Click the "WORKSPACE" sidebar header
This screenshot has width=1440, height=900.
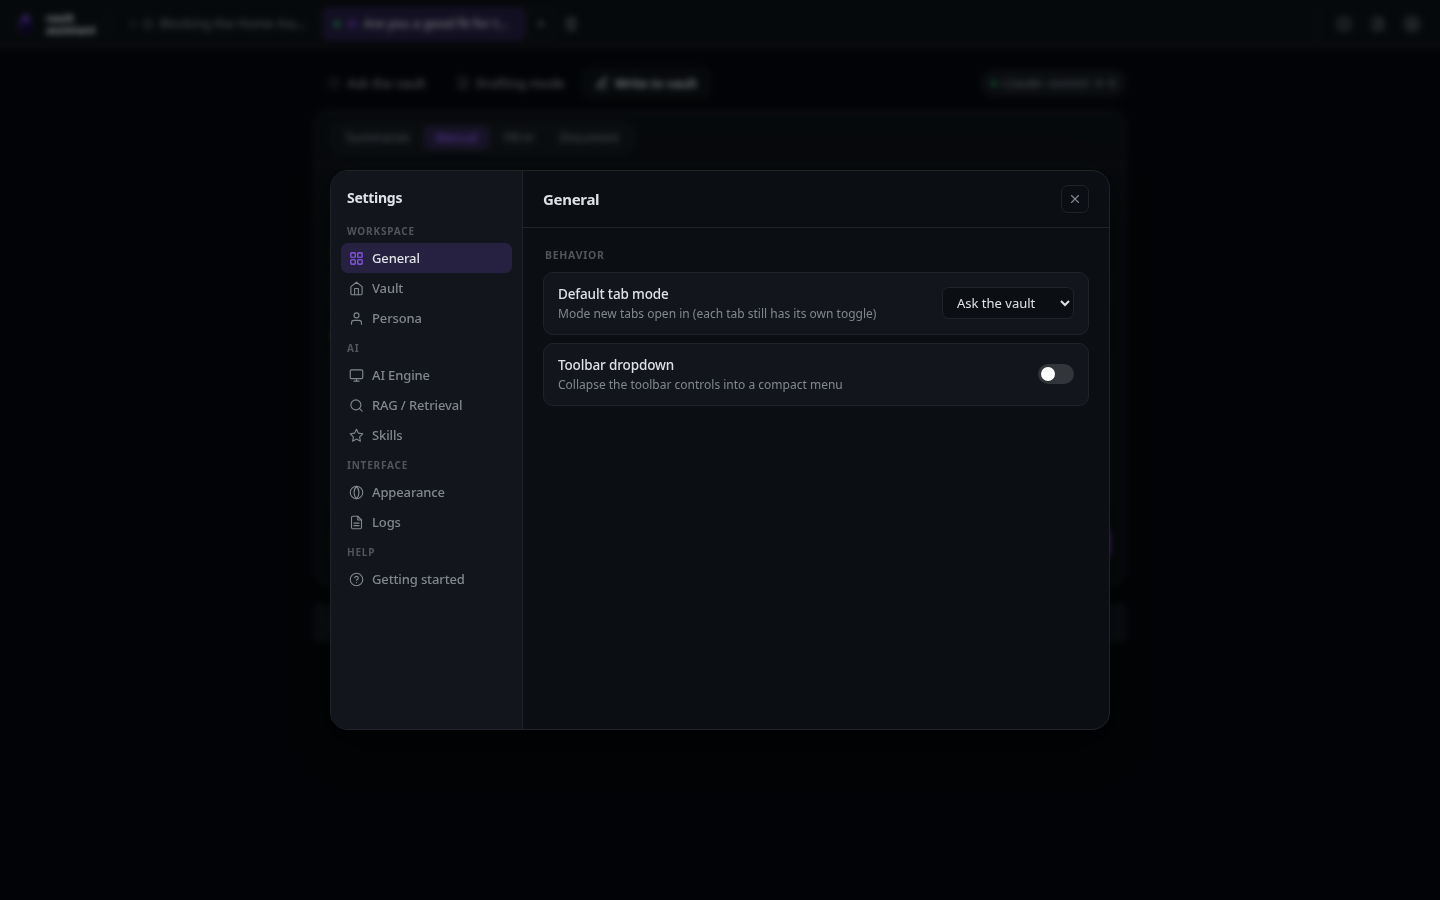(x=380, y=231)
